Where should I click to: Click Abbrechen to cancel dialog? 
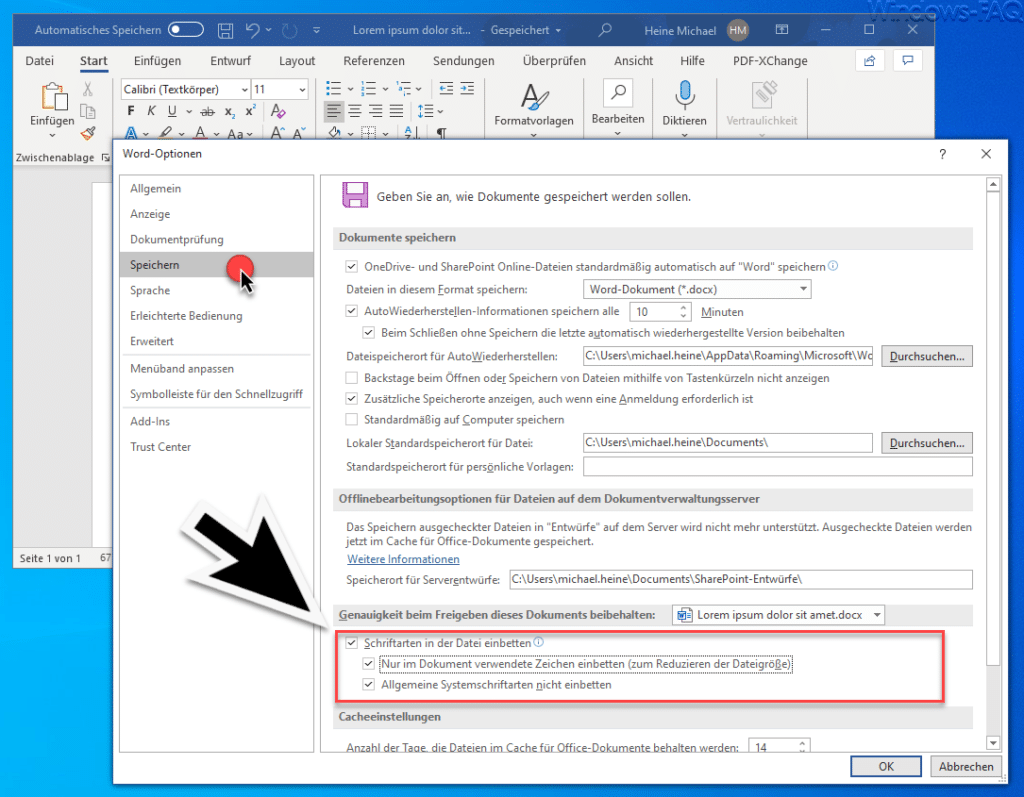tap(966, 766)
